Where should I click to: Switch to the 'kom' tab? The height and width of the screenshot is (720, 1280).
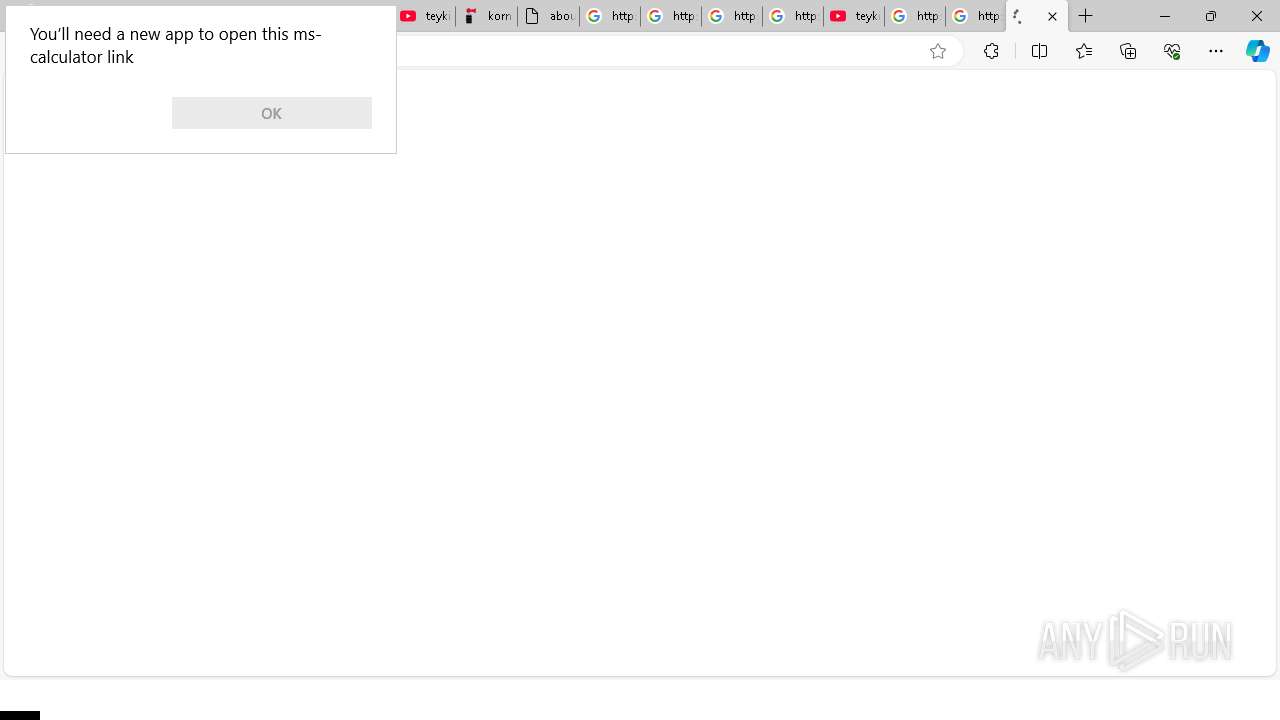tap(487, 16)
